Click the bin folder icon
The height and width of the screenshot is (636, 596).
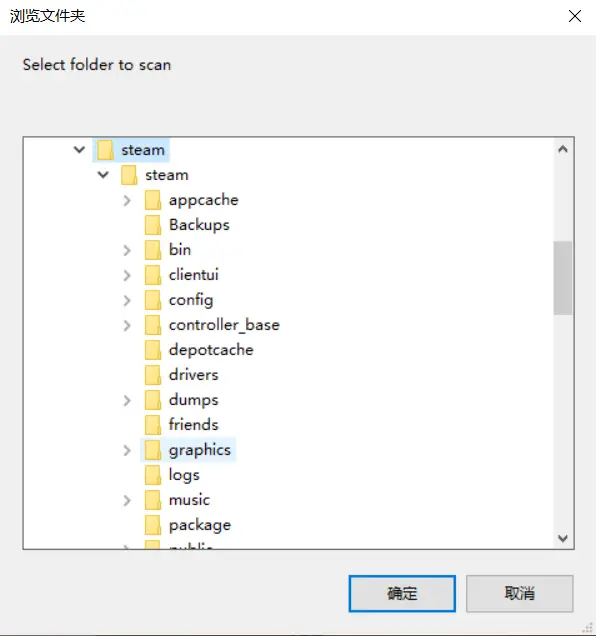click(x=153, y=250)
